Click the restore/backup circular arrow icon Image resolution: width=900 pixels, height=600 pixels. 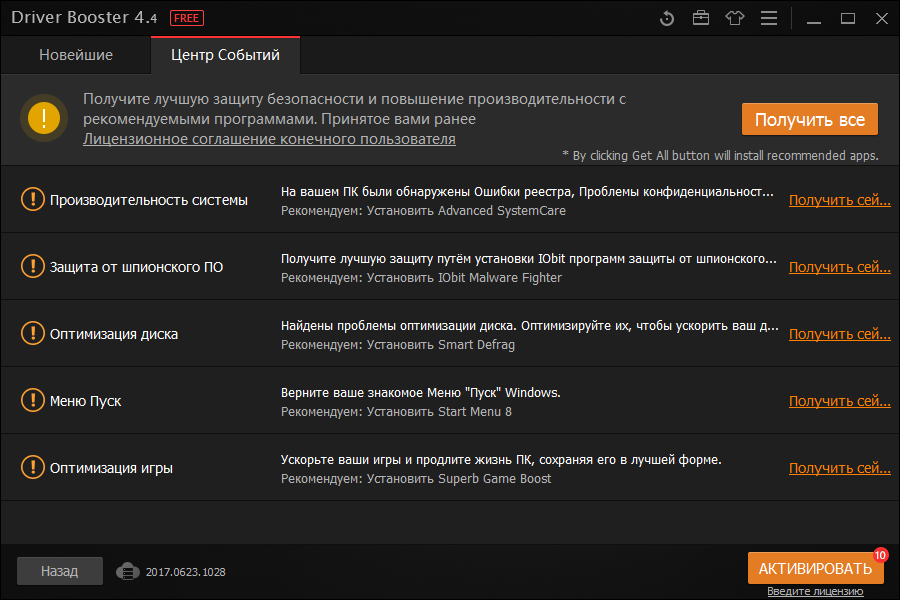[x=666, y=18]
